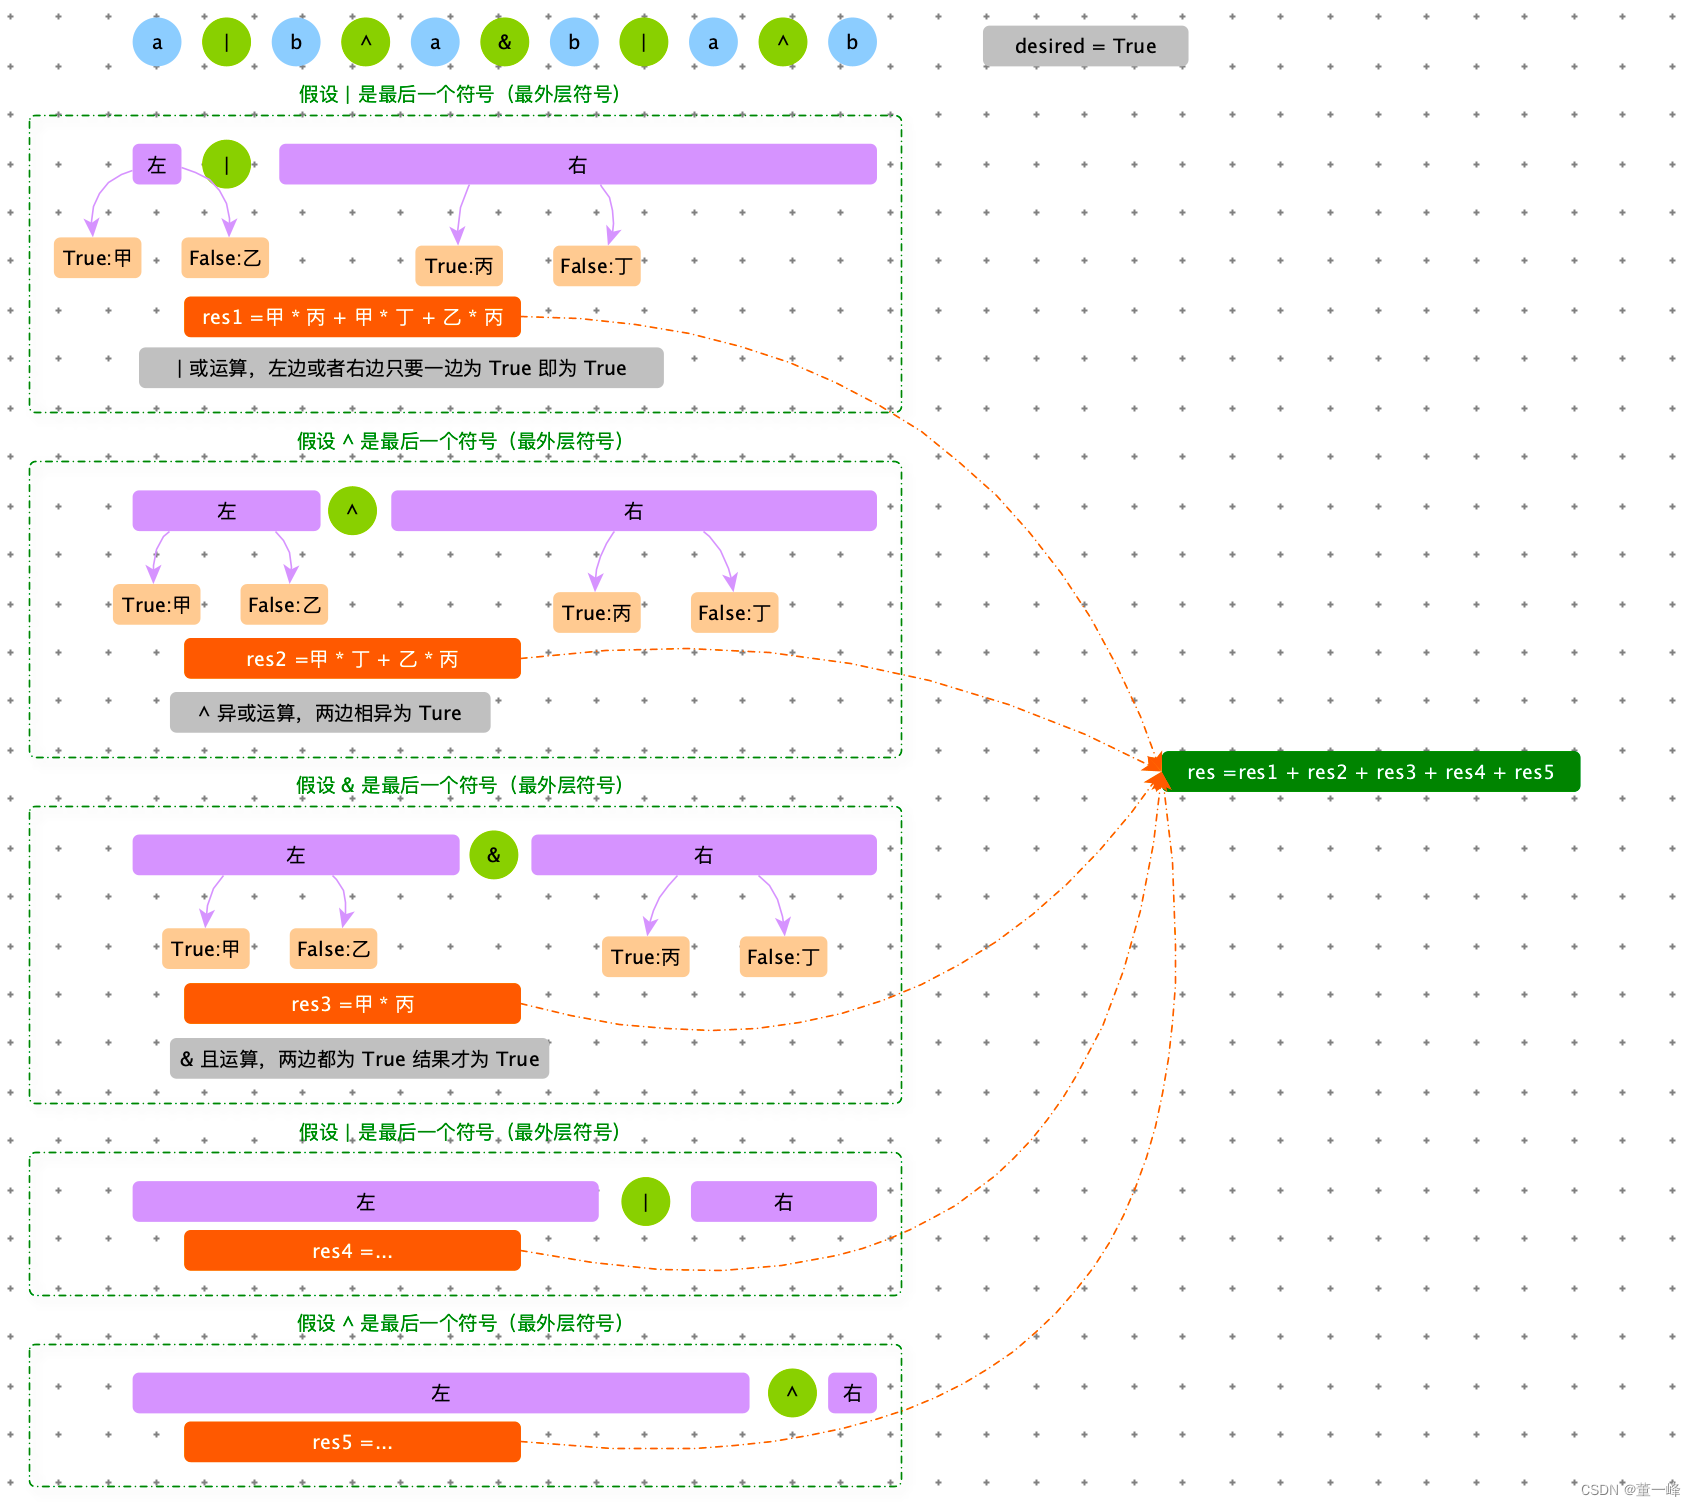The width and height of the screenshot is (1696, 1506).
Task: Click the 'False:乙' box above res1 formula
Action: pyautogui.click(x=225, y=258)
